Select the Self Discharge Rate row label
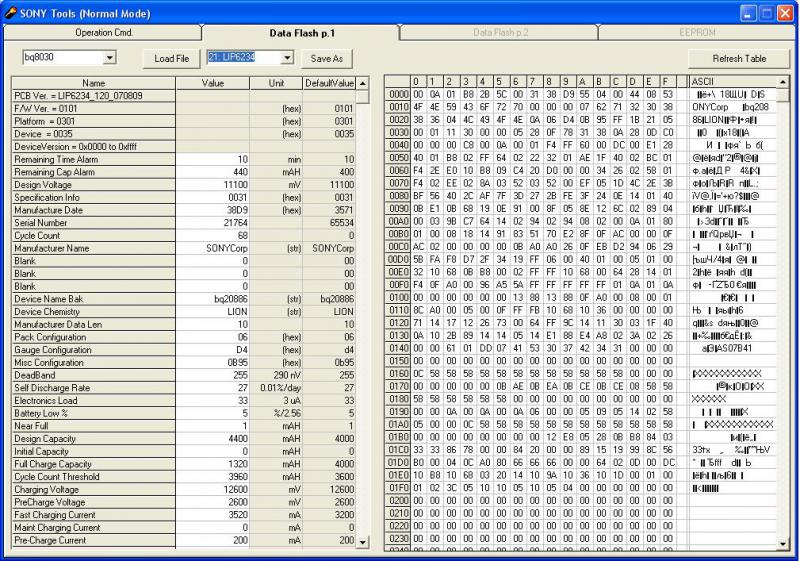 (x=93, y=388)
